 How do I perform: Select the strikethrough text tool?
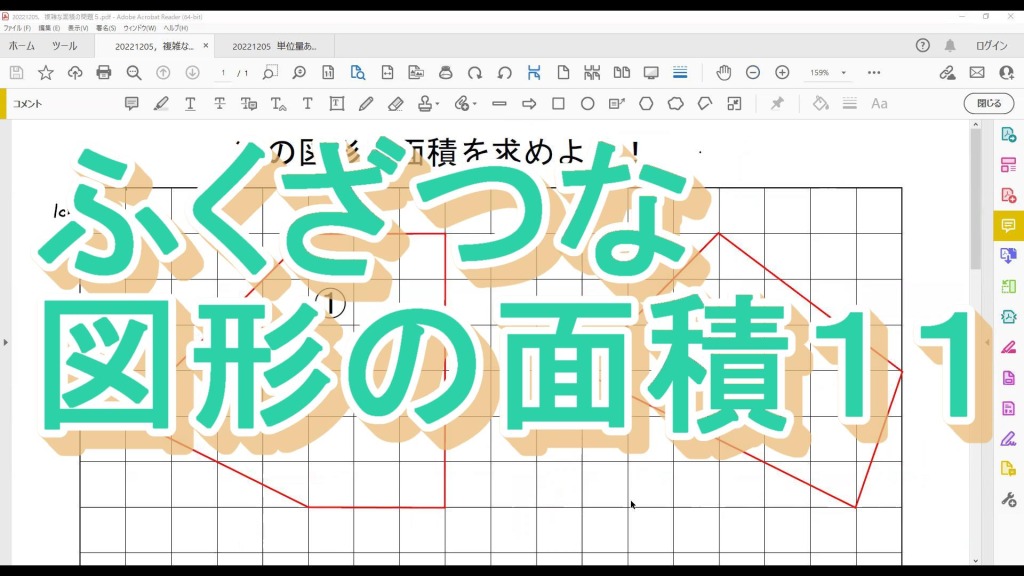[x=219, y=104]
